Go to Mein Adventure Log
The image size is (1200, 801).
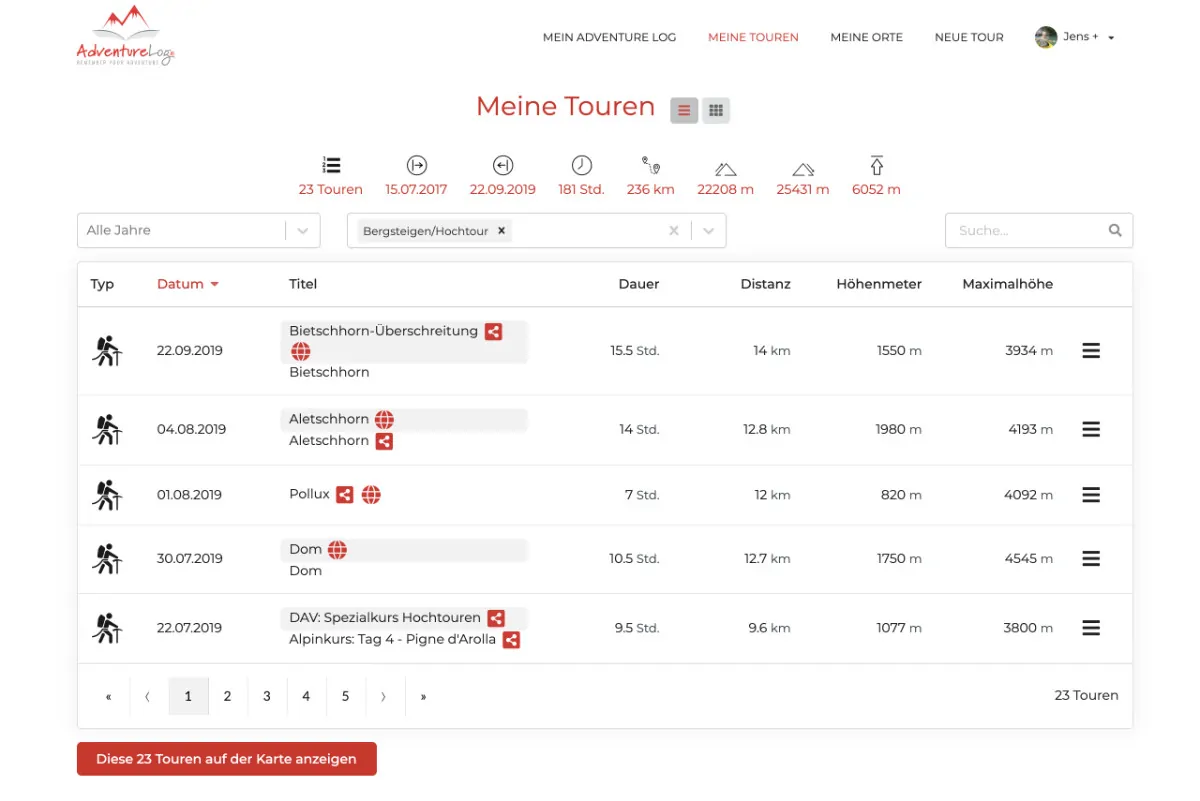click(x=609, y=37)
